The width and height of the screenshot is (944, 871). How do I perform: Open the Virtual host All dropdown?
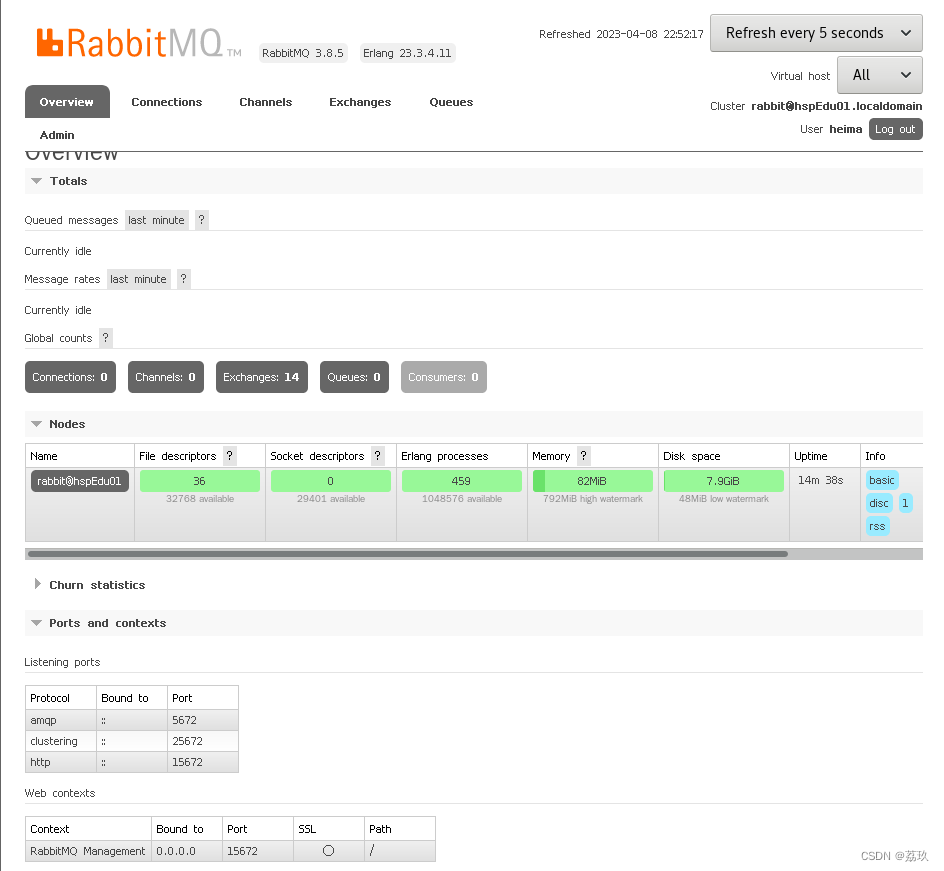coord(879,74)
